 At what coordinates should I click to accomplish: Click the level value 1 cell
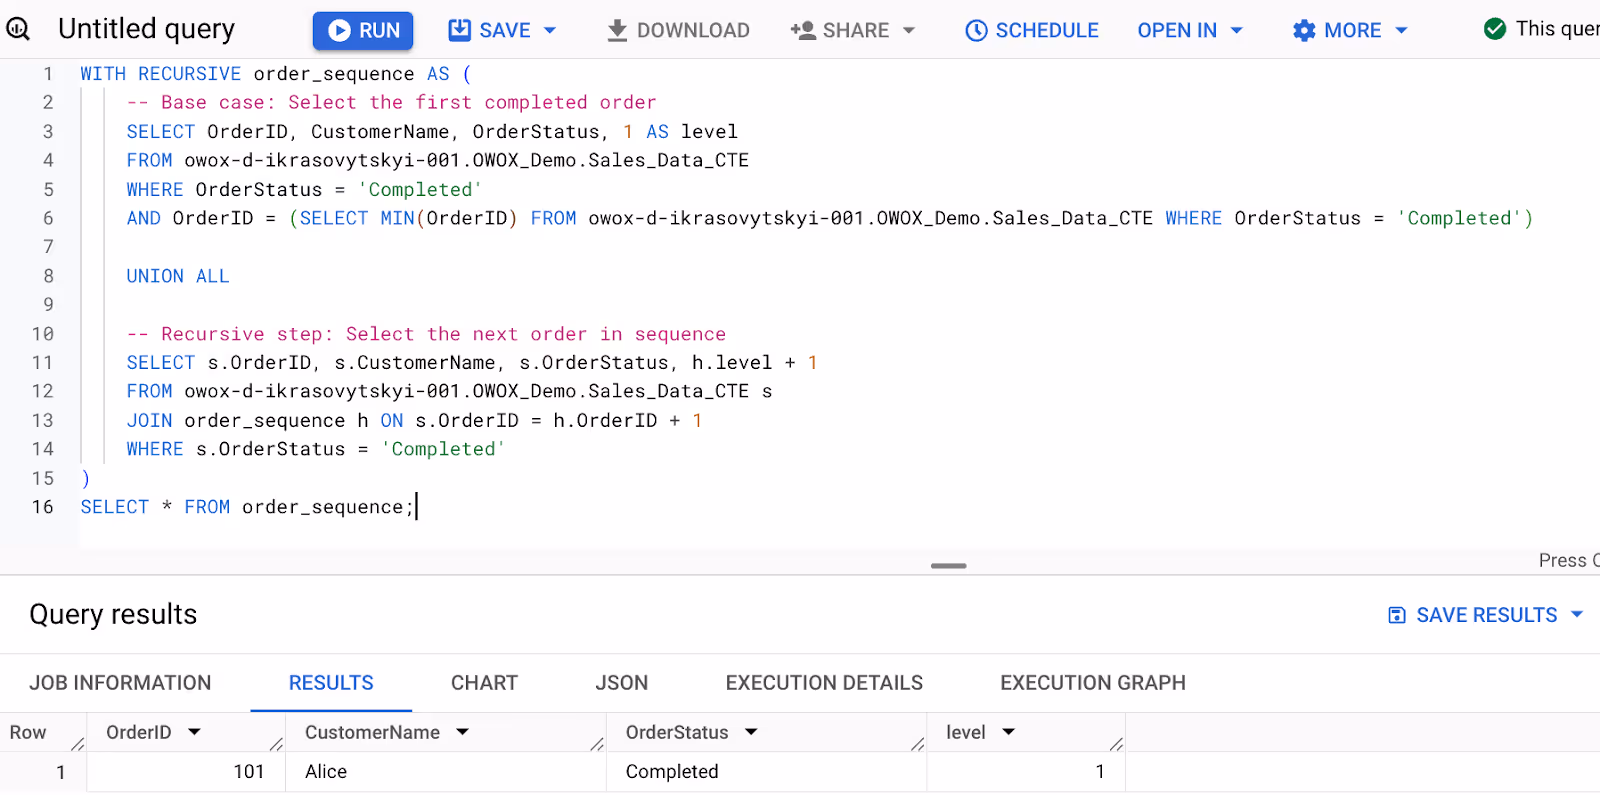click(x=1026, y=772)
